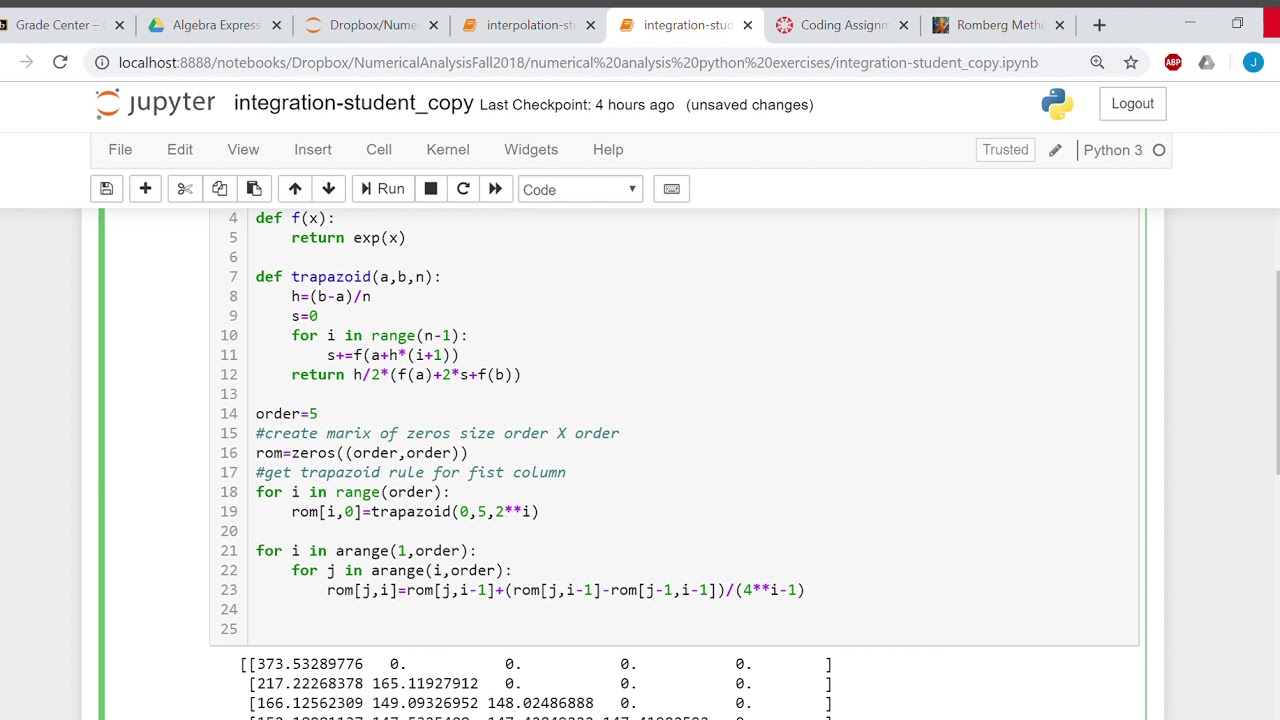Open the File menu
The width and height of the screenshot is (1280, 720).
click(x=120, y=149)
